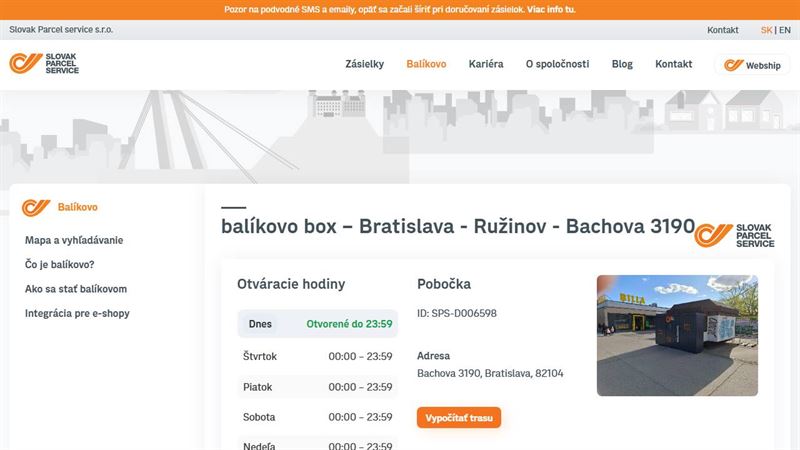Open Kontakt in the main navigation
The width and height of the screenshot is (800, 450).
click(x=673, y=64)
